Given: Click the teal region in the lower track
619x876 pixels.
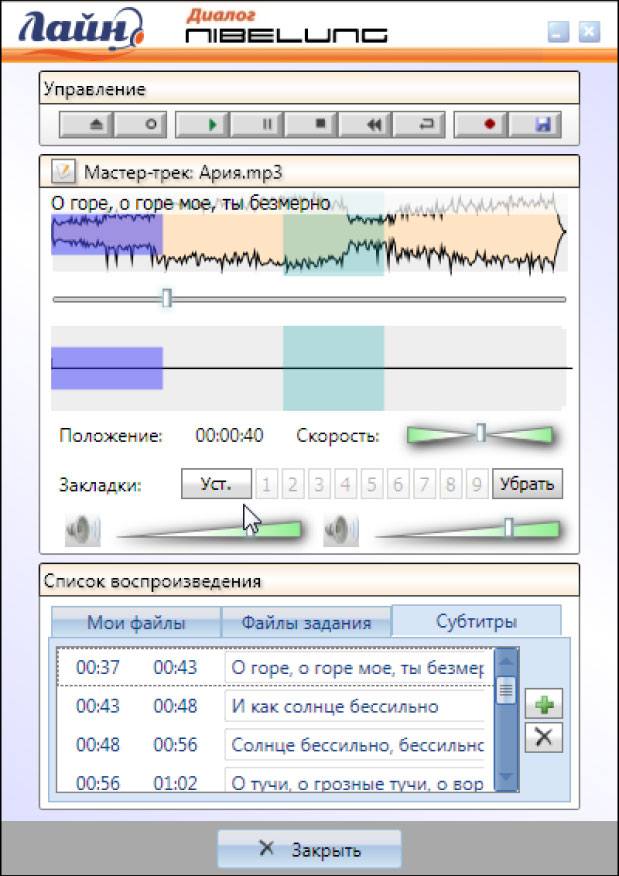Looking at the screenshot, I should (x=334, y=368).
